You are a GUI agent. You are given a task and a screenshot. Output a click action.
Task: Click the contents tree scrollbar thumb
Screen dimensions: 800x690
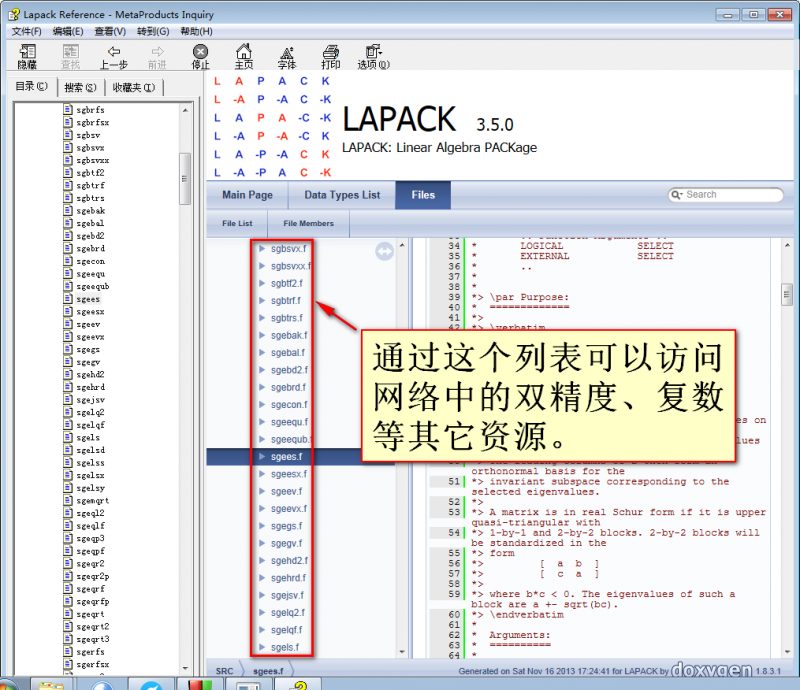click(x=185, y=179)
